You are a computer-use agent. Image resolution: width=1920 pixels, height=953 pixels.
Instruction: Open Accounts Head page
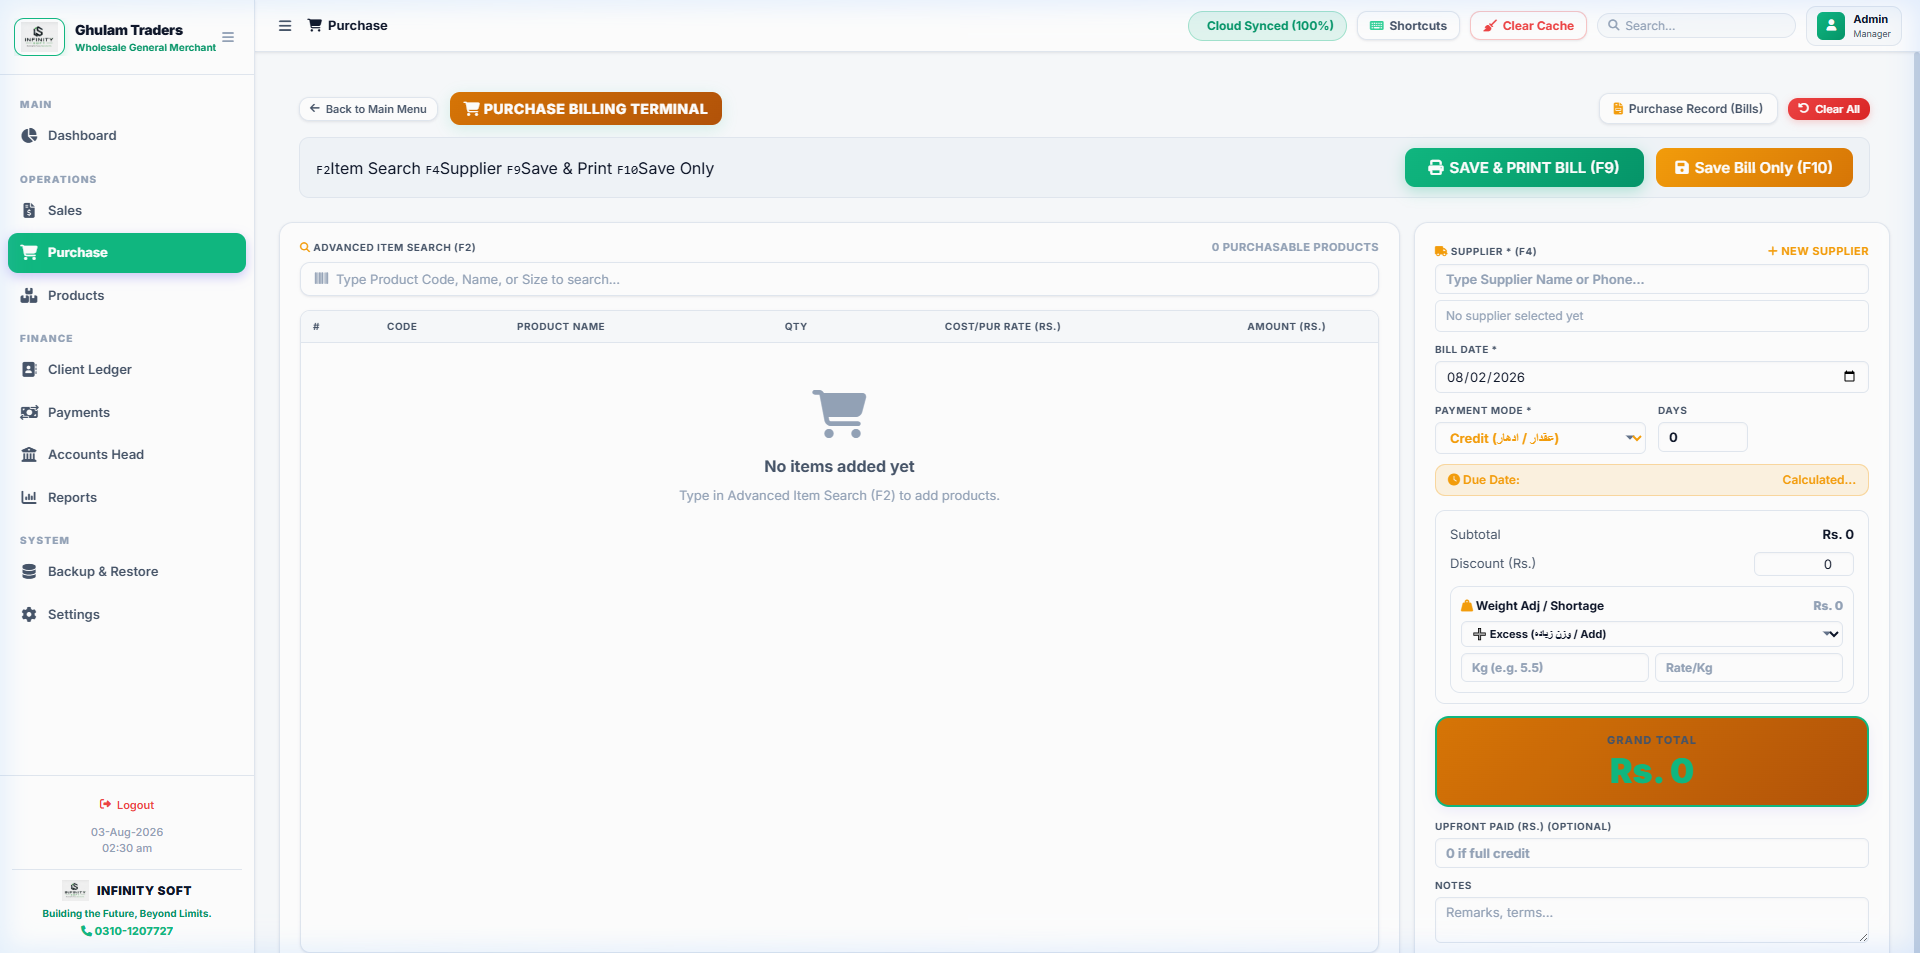coord(127,455)
